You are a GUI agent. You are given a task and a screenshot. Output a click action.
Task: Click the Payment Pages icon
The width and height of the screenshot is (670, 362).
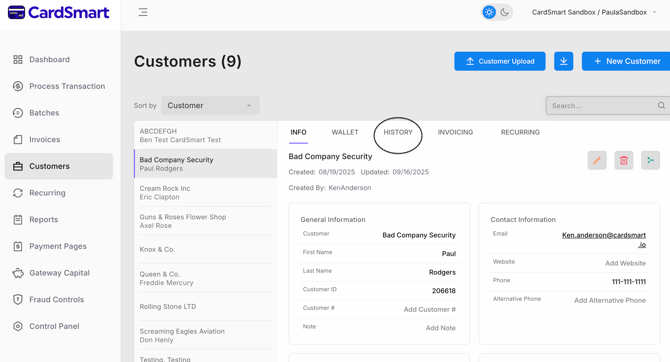tap(18, 246)
